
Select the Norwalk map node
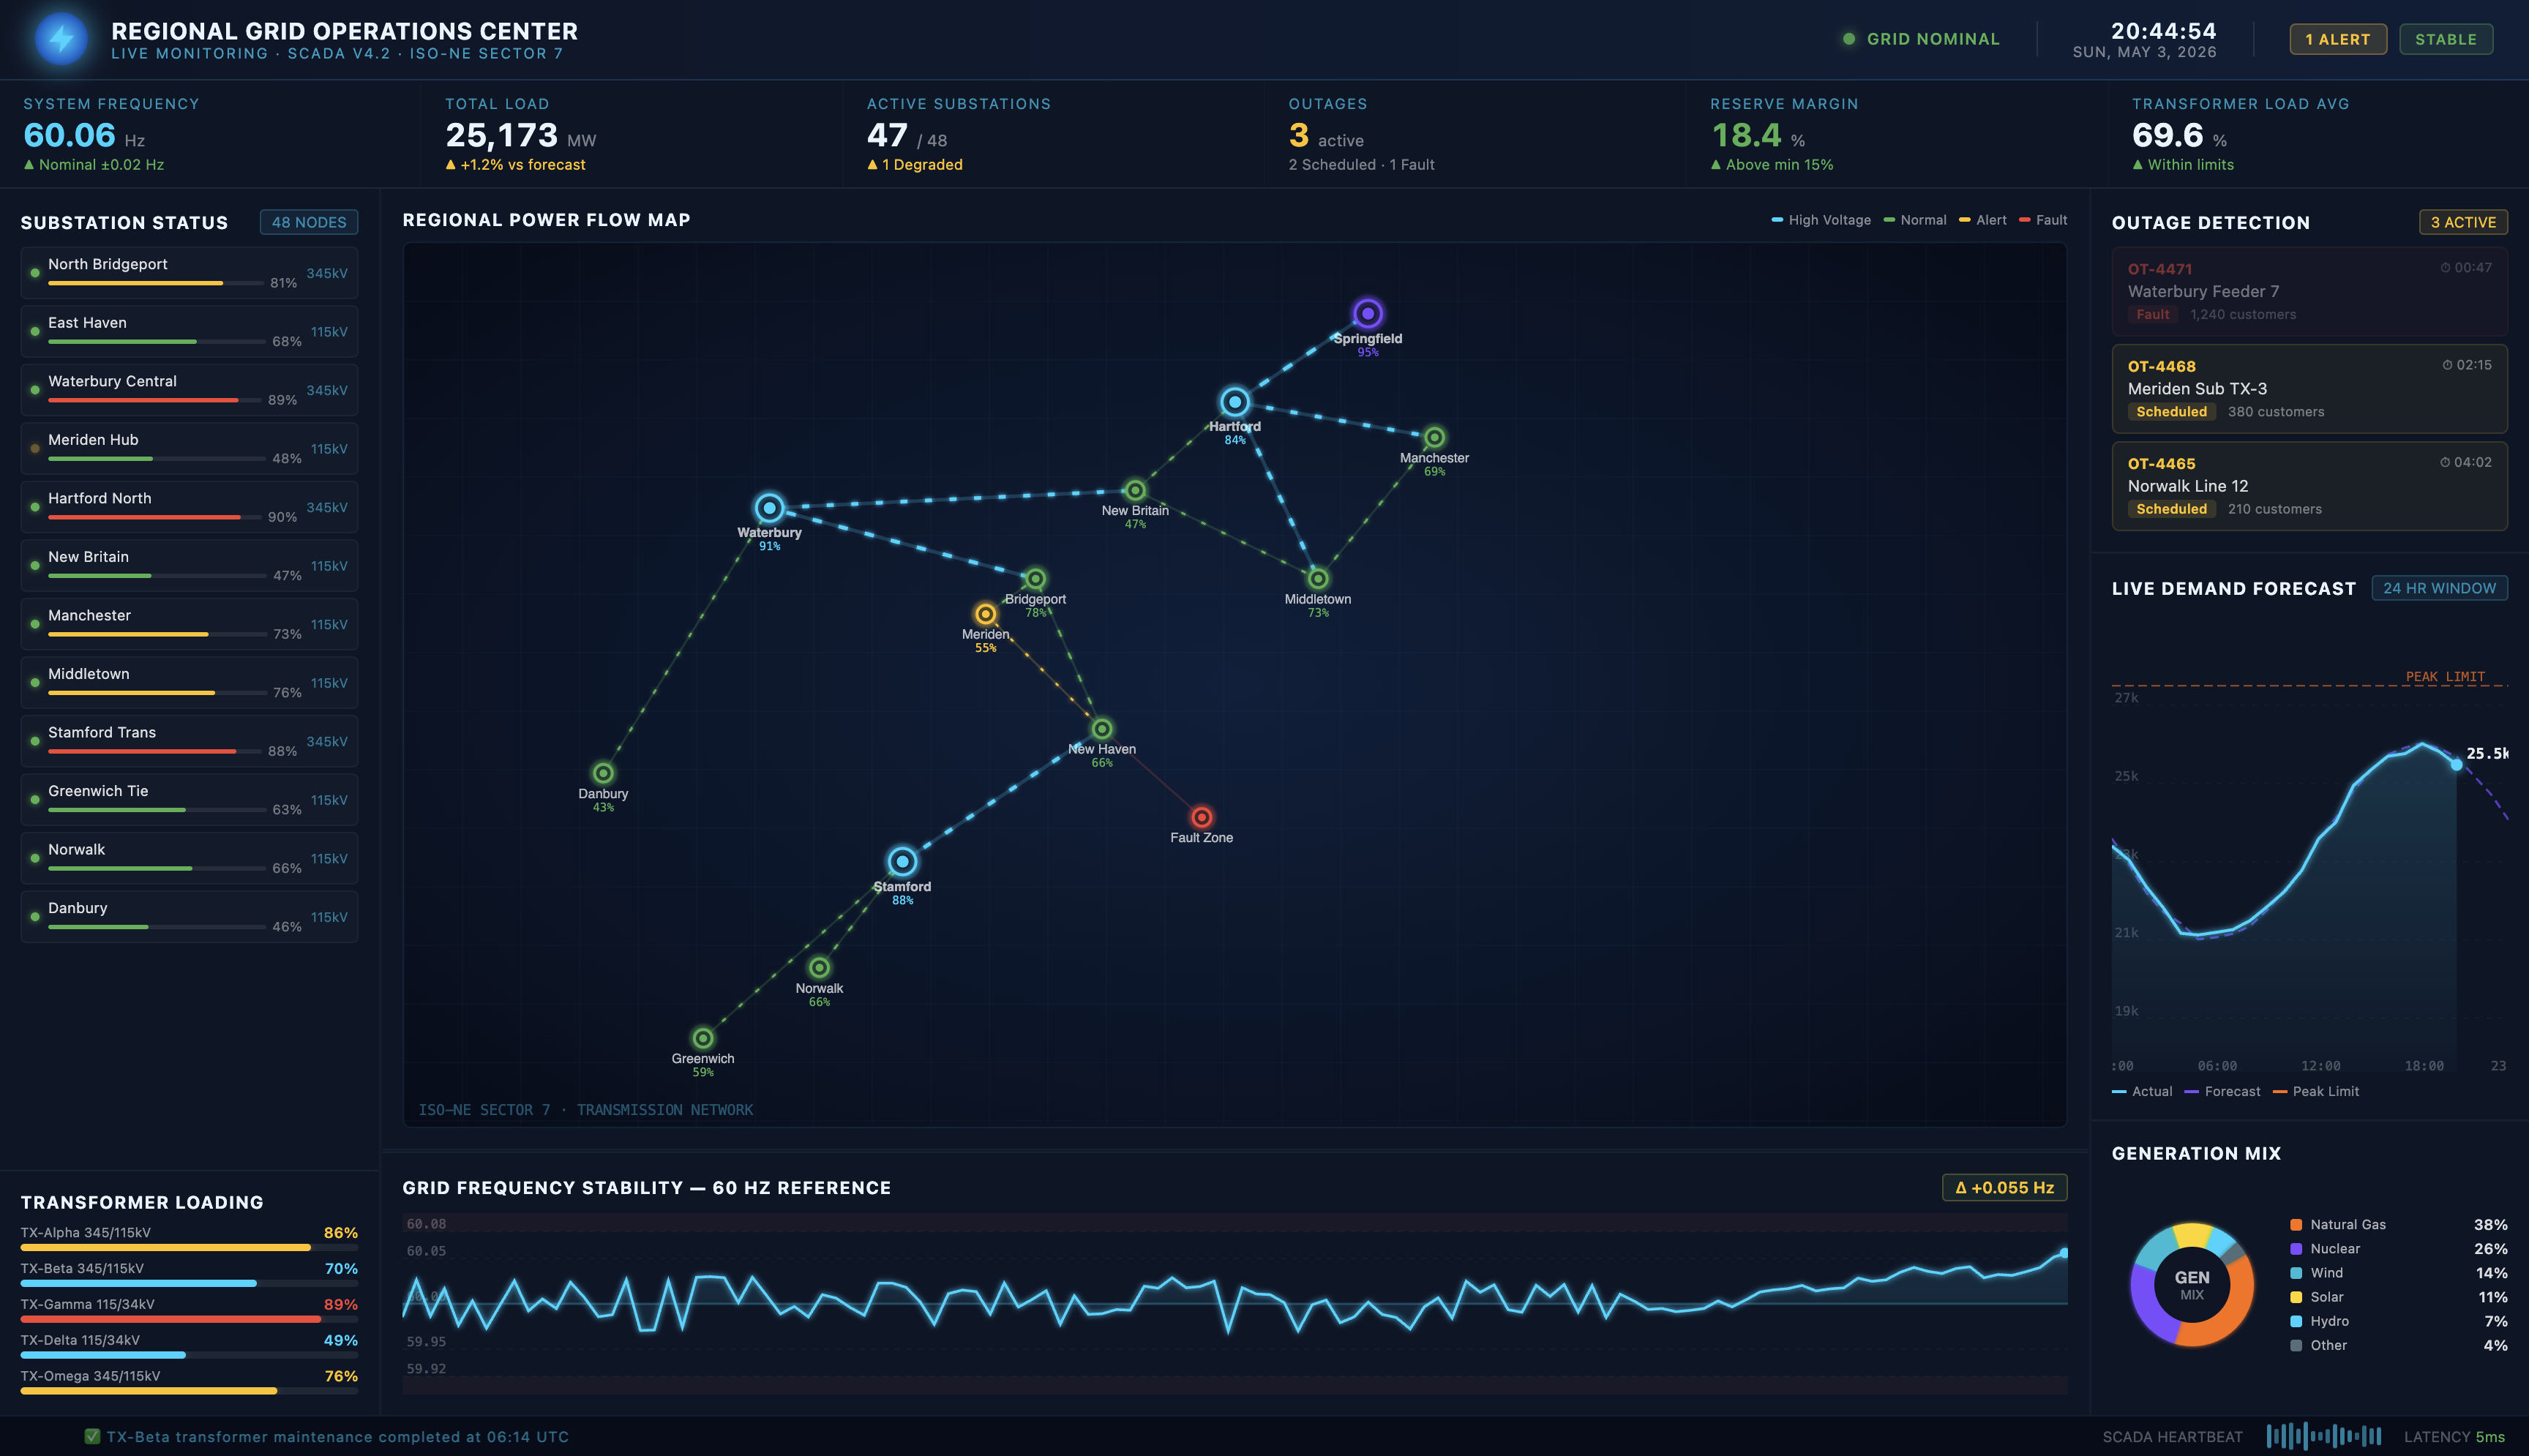819,967
